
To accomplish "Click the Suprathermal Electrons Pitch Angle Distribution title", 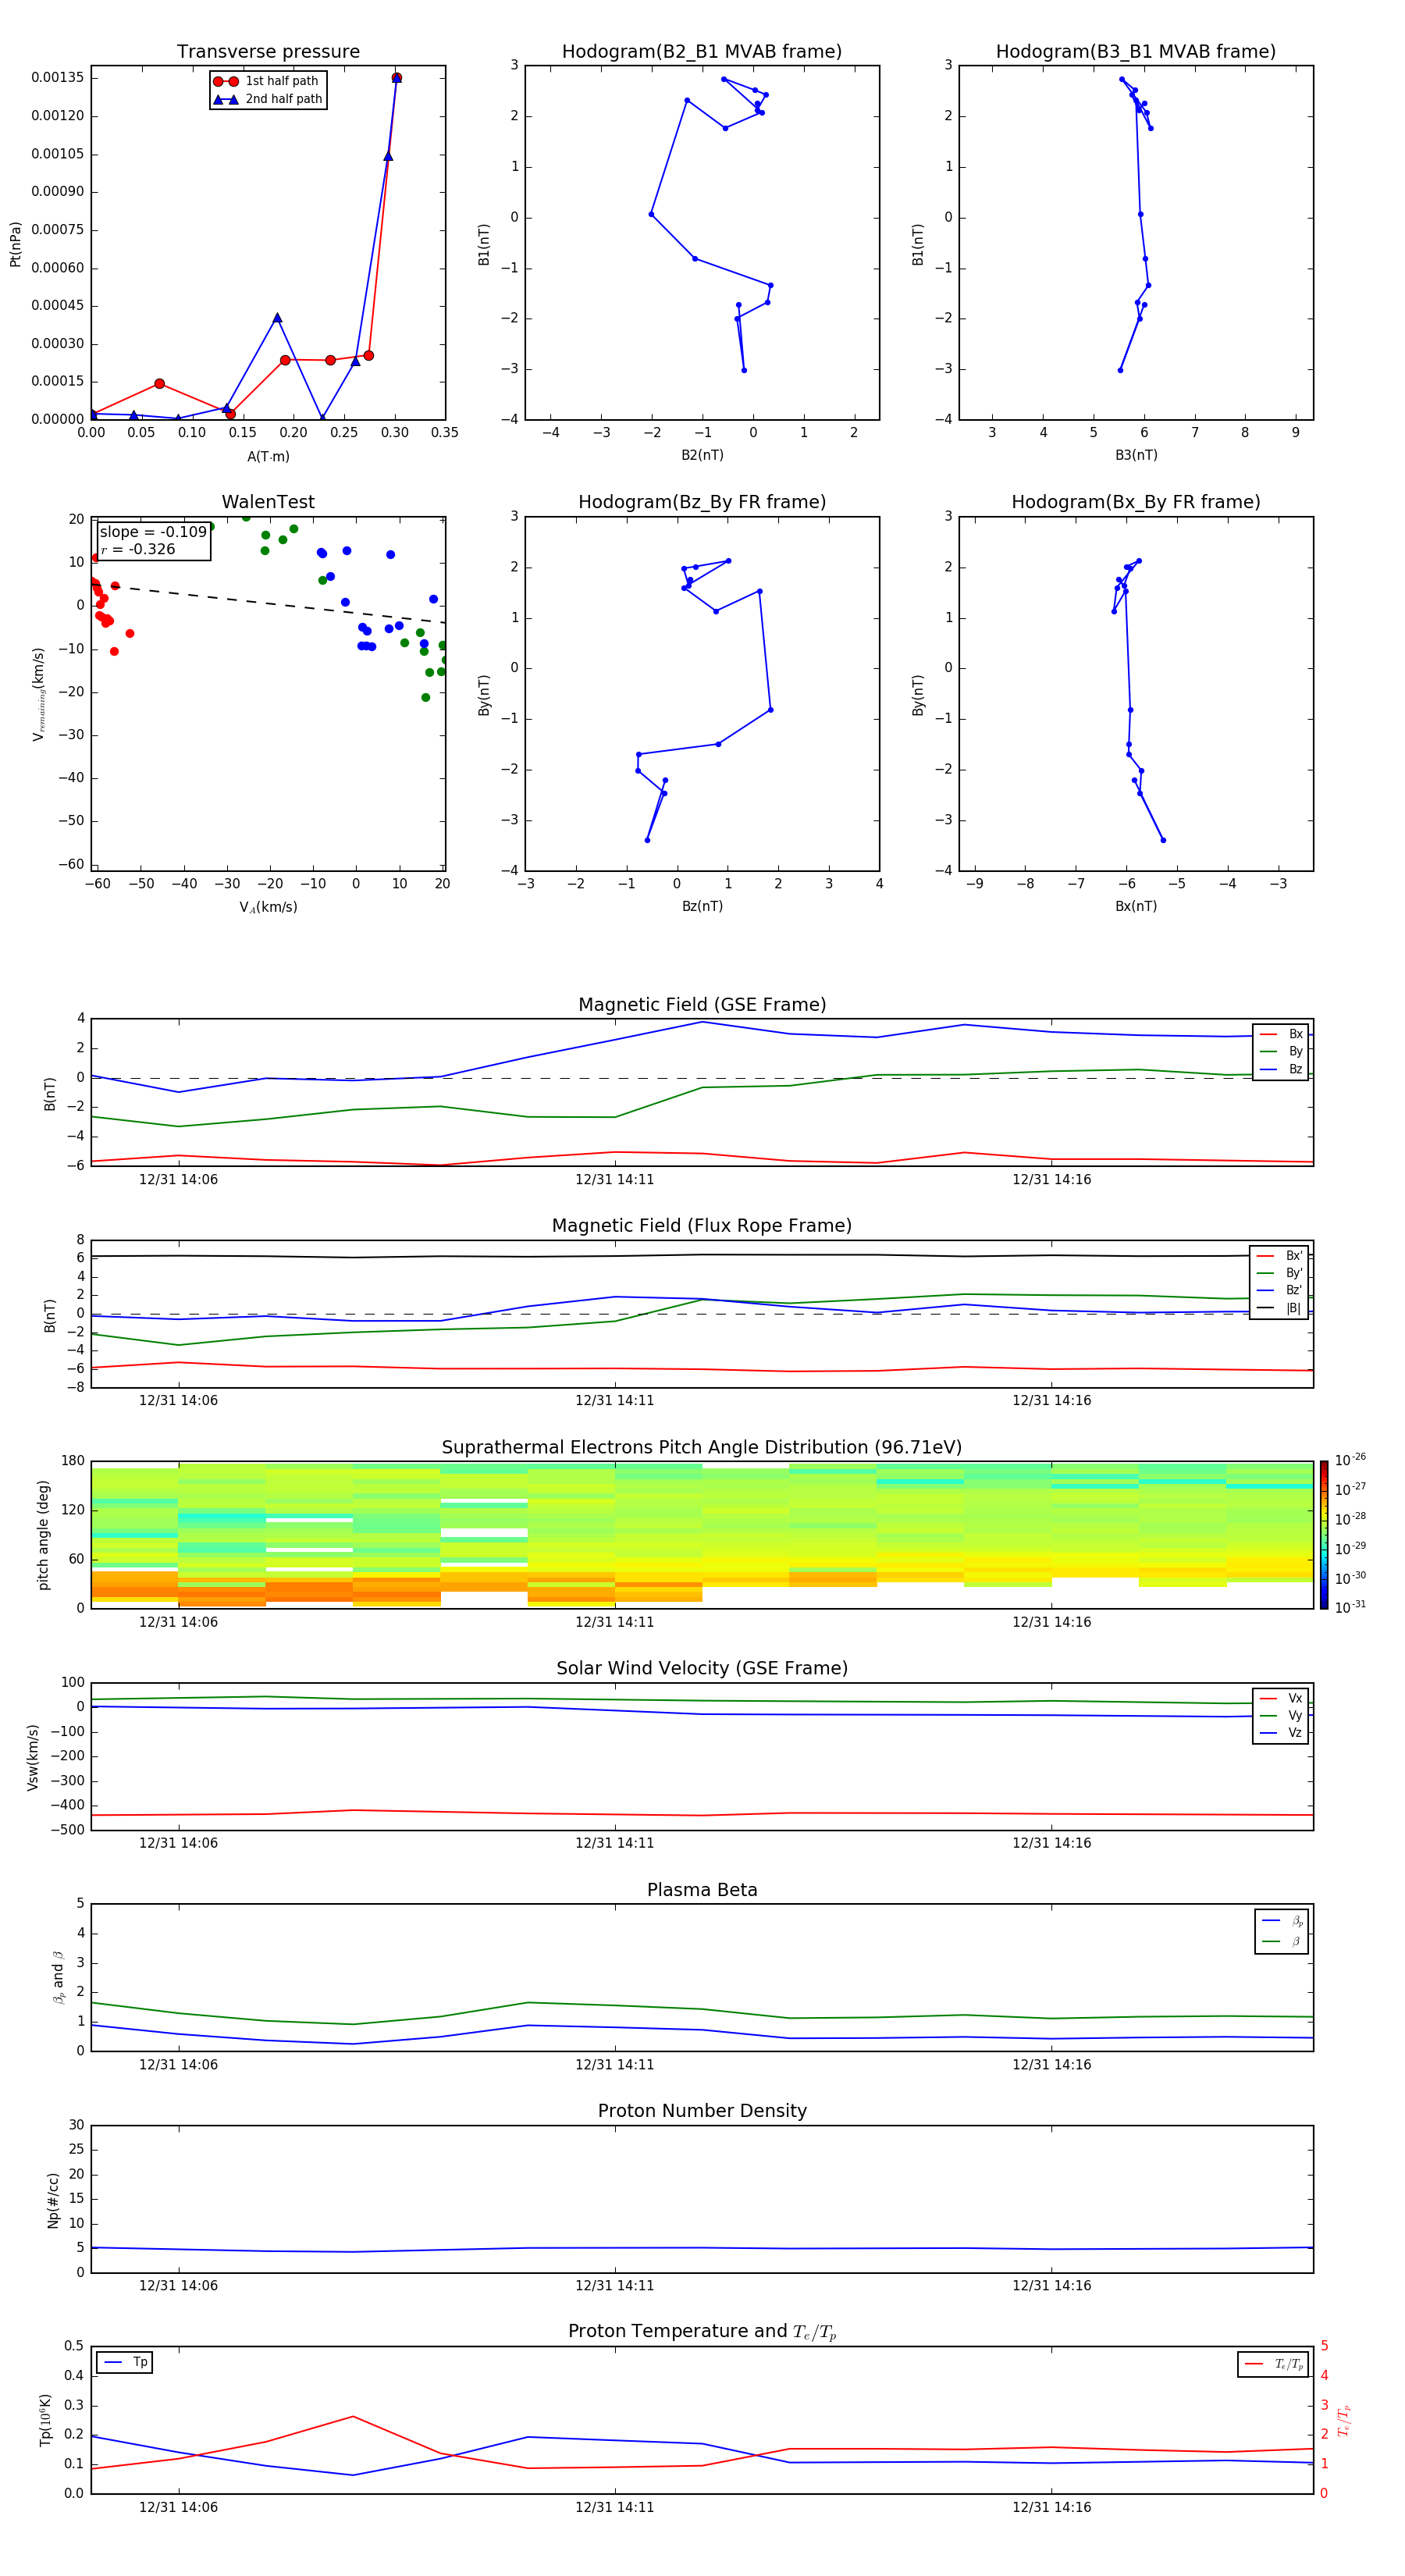I will (702, 1448).
